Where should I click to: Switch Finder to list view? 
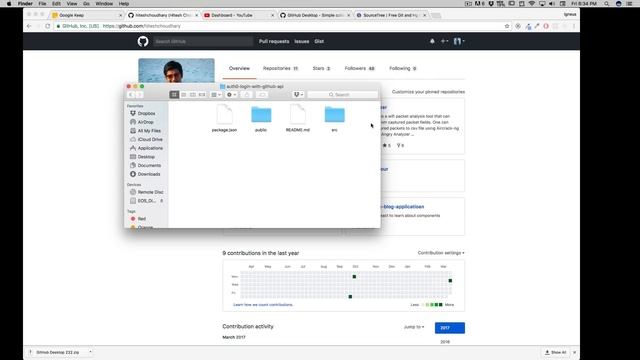184,95
